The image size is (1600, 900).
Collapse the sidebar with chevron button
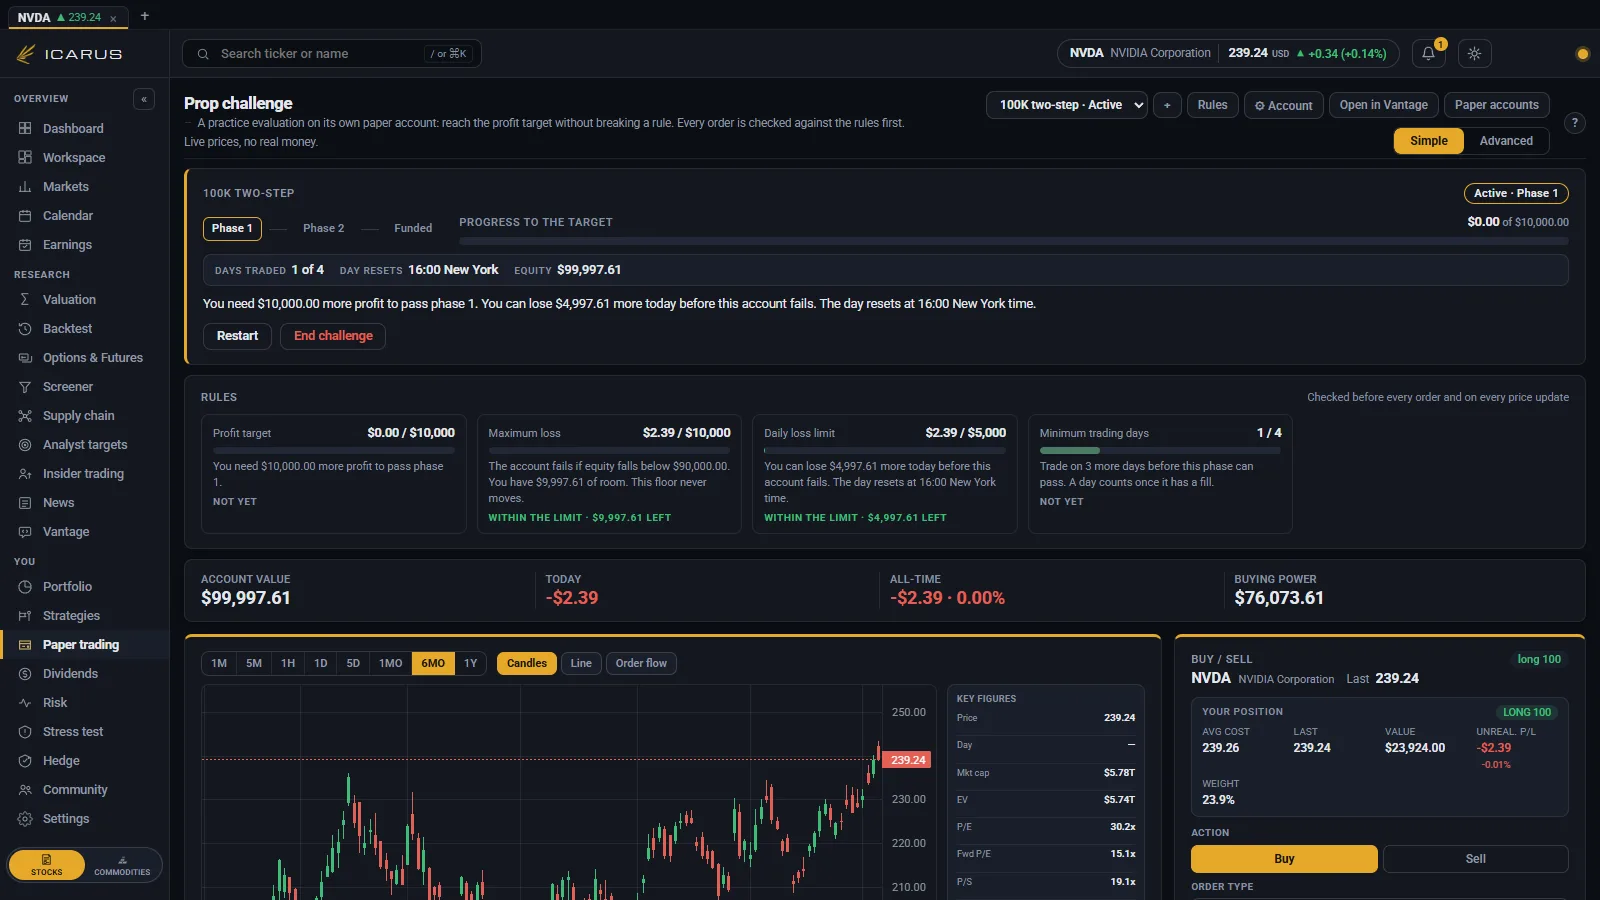pos(144,99)
